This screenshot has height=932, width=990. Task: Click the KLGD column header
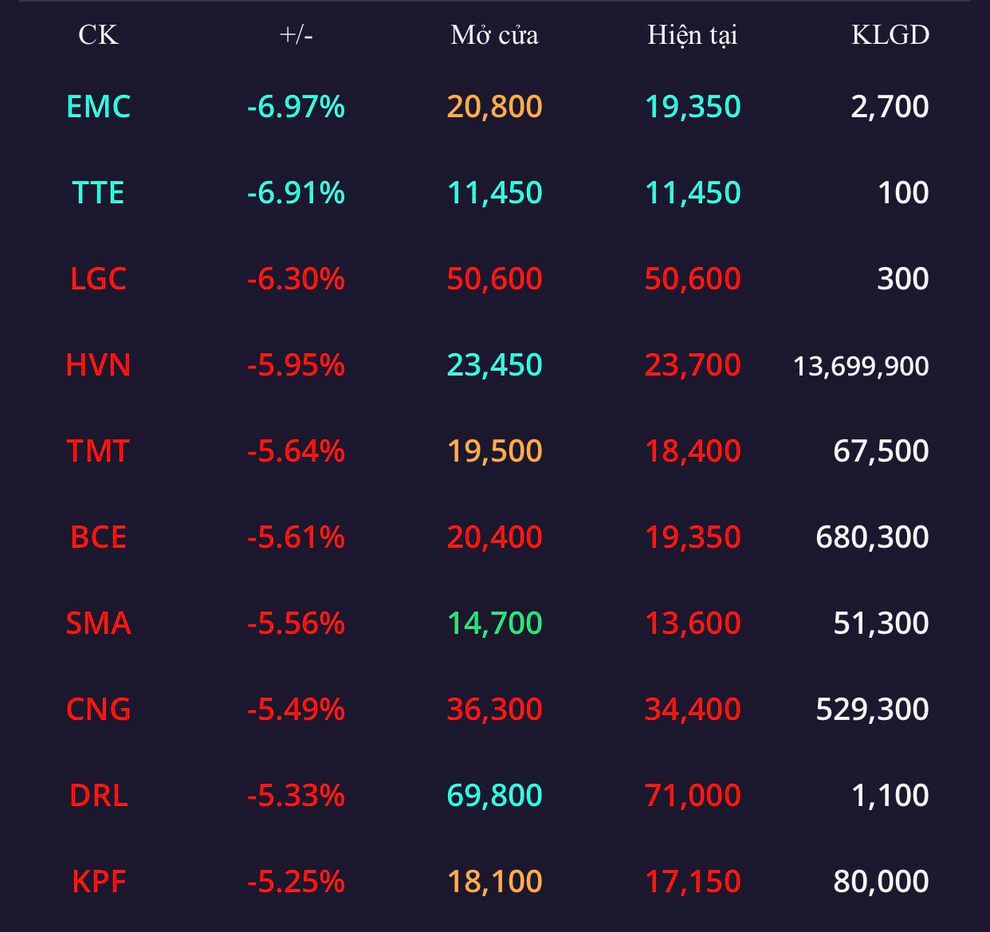tap(890, 35)
